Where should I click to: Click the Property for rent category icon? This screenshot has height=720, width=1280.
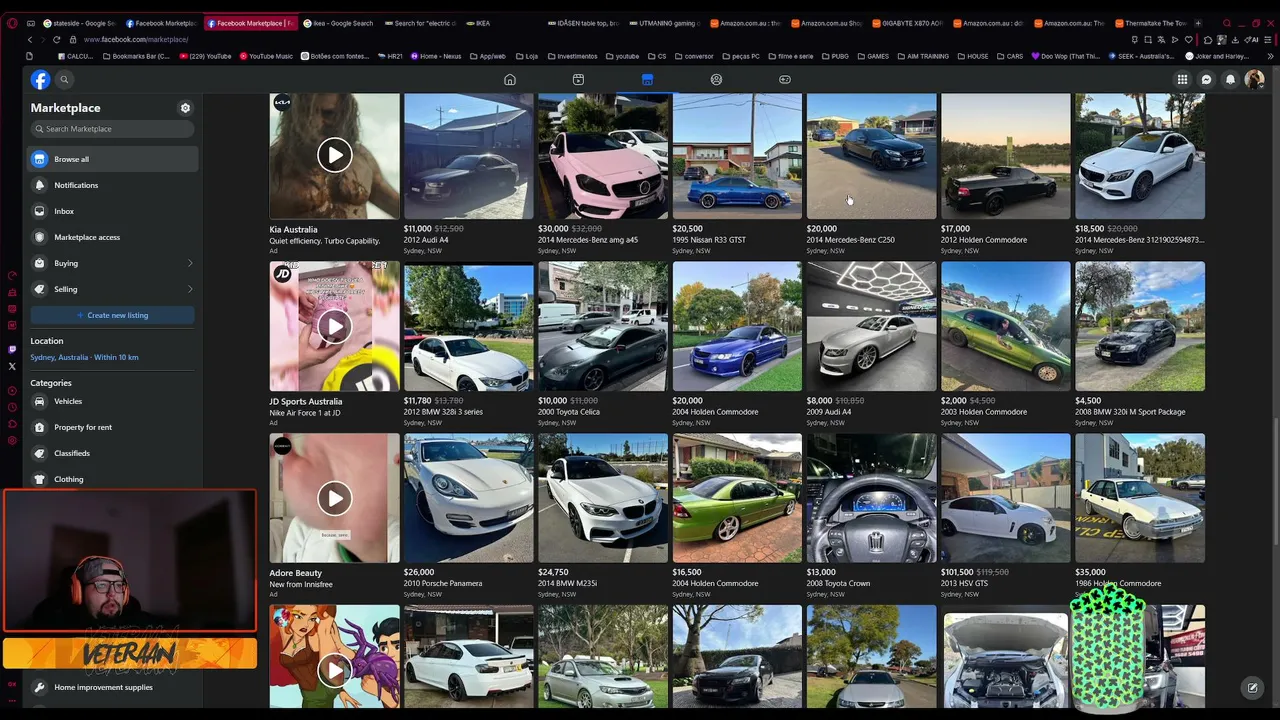(39, 427)
